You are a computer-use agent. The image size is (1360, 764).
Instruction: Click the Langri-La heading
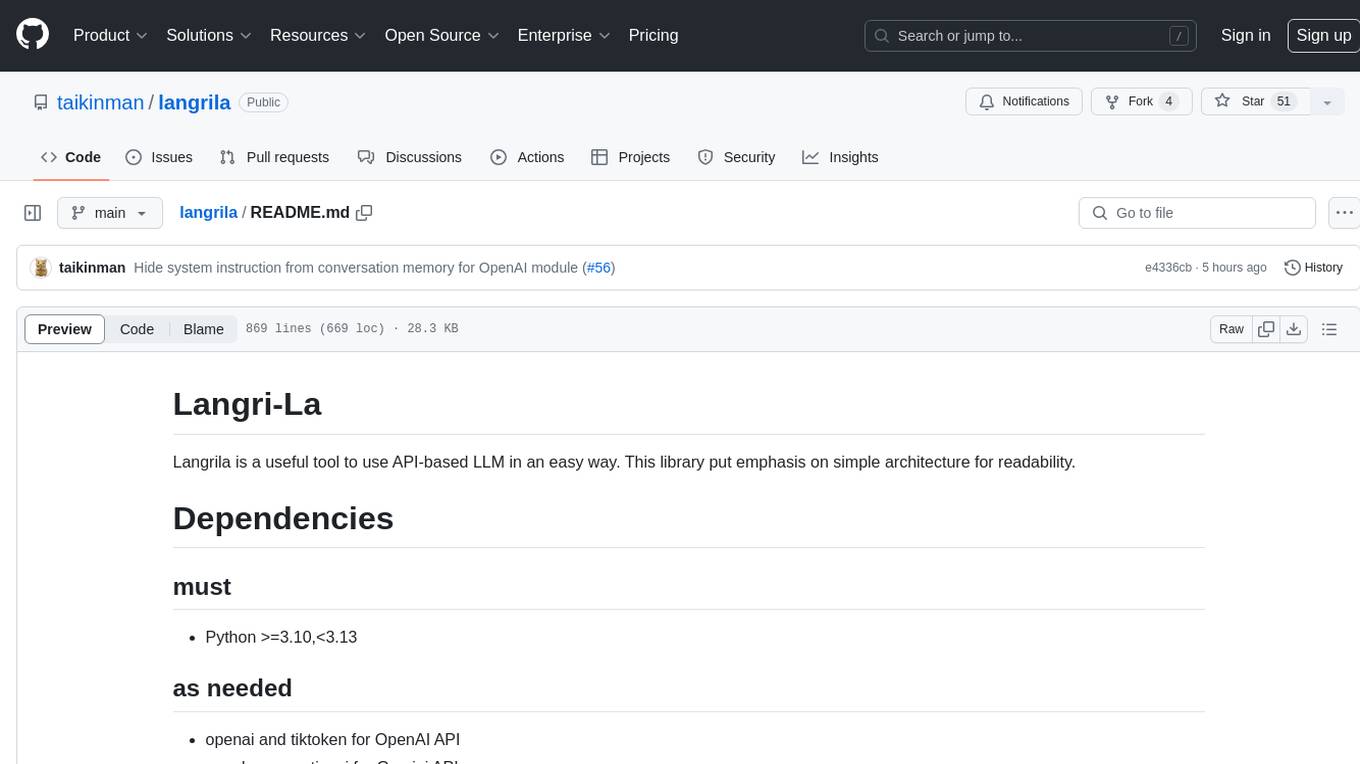[247, 404]
